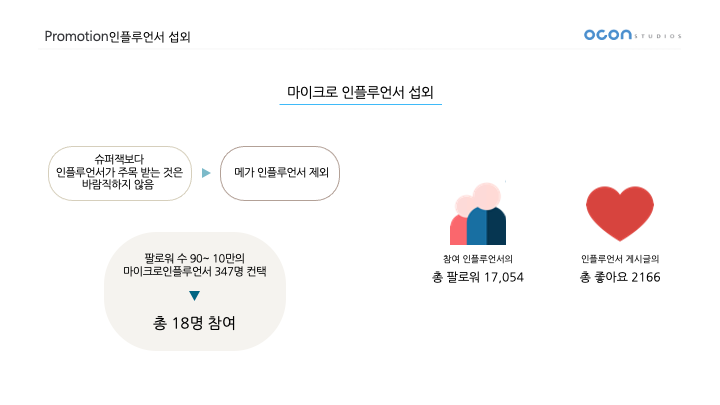This screenshot has height=405, width=720.
Task: Select the 메가 인플루언서 제외 box
Action: (280, 173)
